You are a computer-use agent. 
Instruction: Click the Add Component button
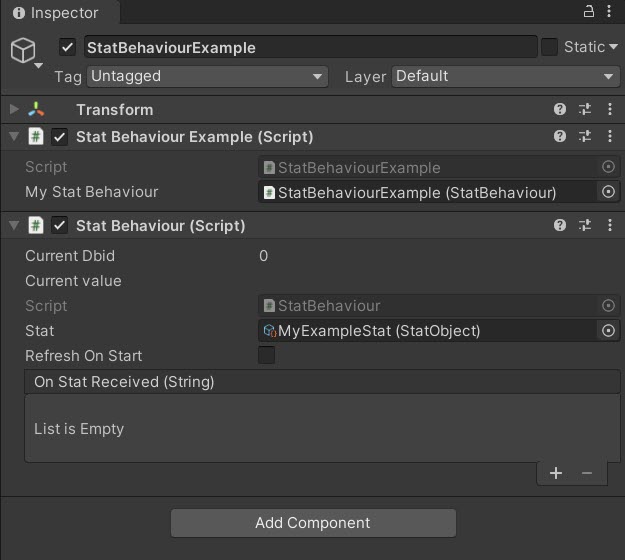pyautogui.click(x=313, y=523)
